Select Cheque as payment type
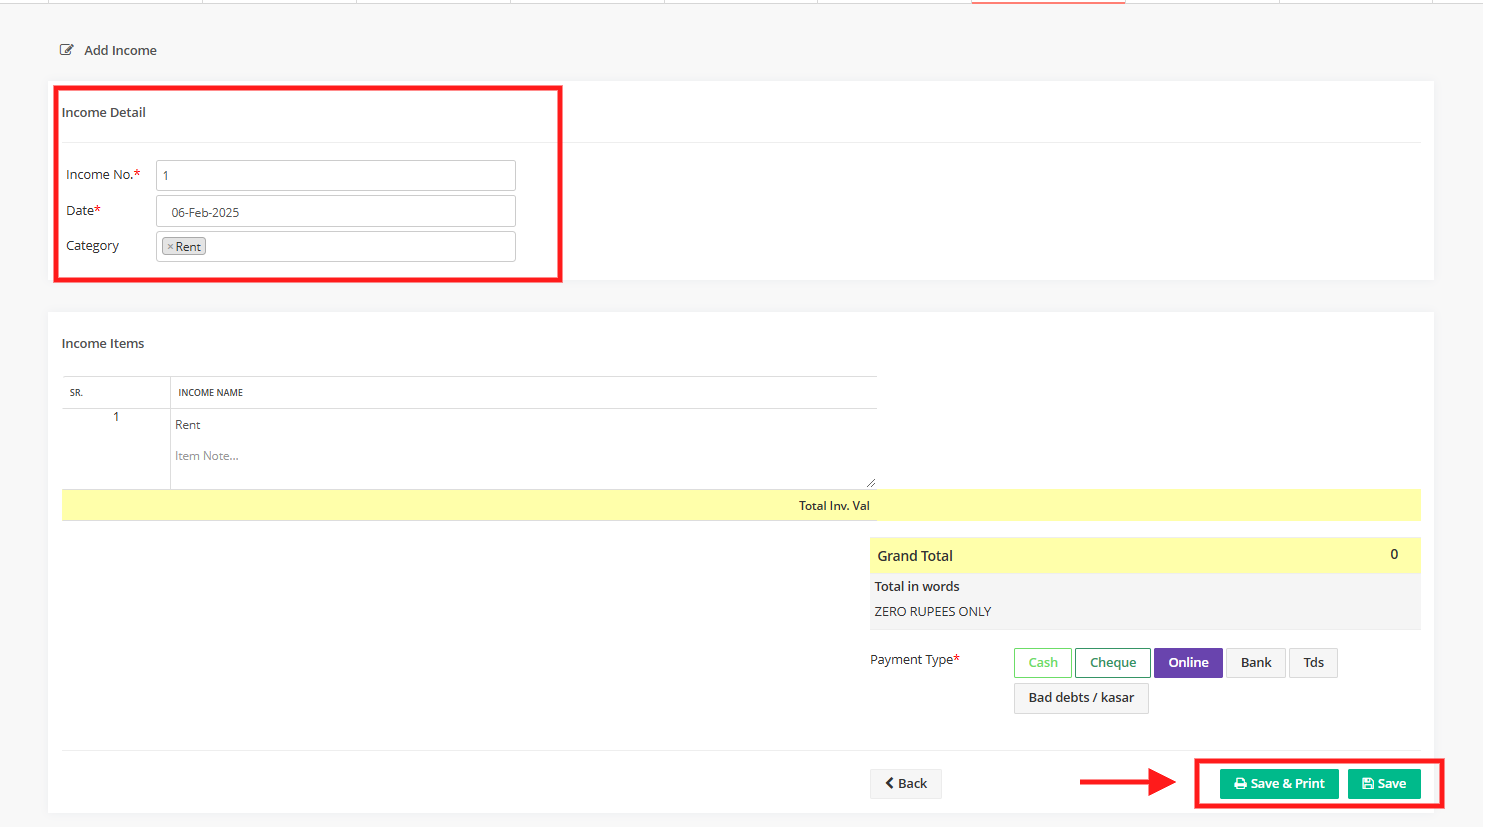 [x=1112, y=663]
